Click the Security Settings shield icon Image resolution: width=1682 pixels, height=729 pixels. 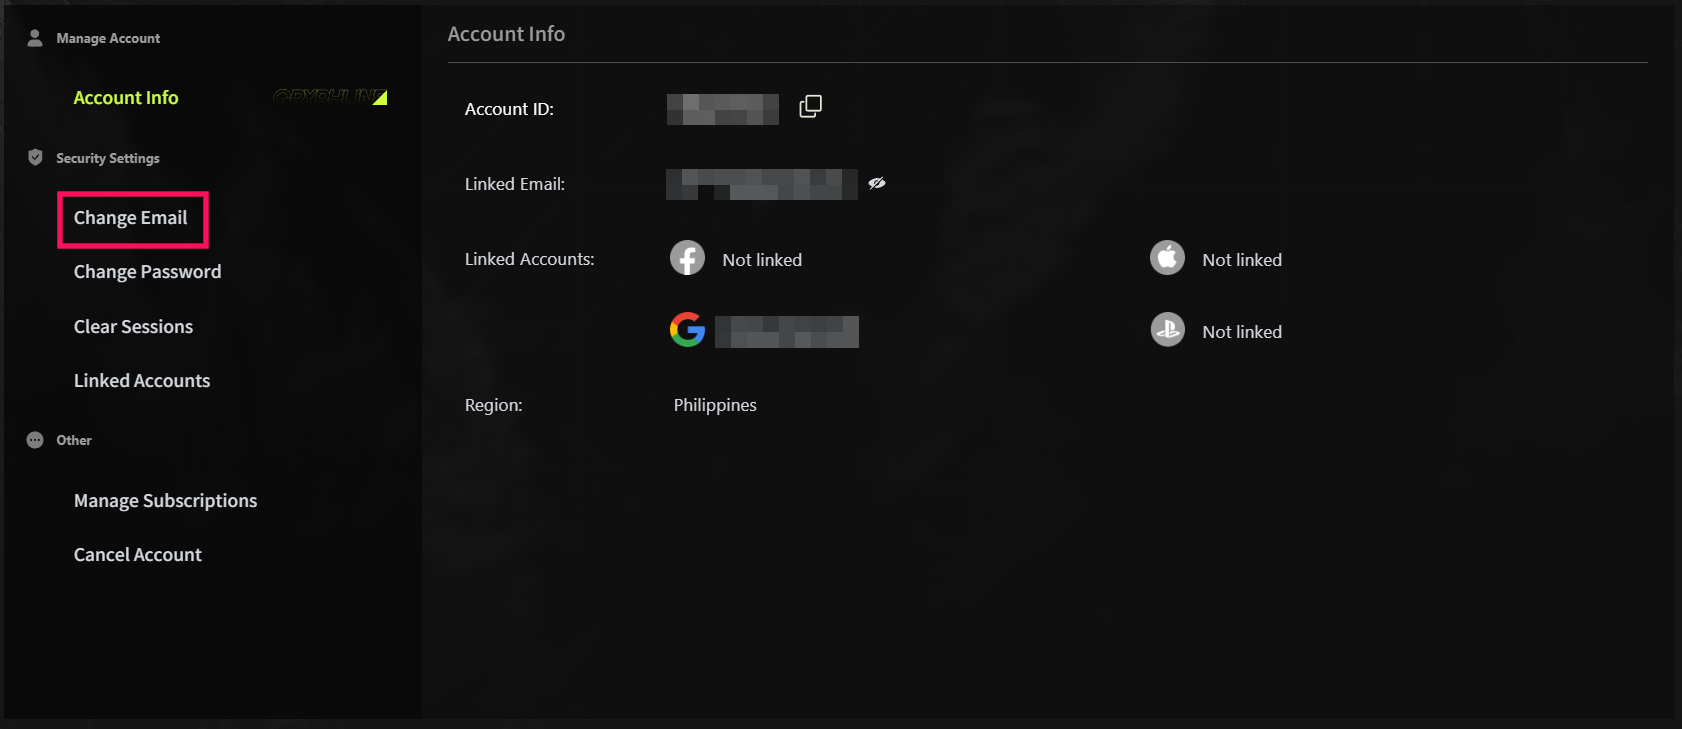pyautogui.click(x=35, y=157)
